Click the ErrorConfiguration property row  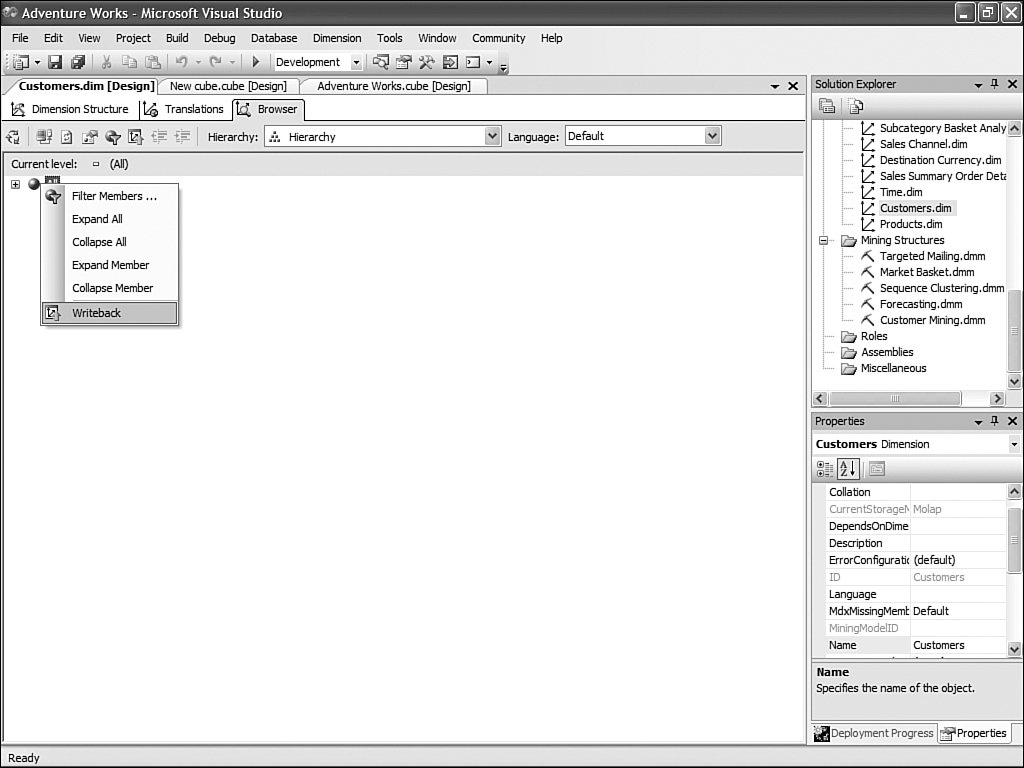917,560
